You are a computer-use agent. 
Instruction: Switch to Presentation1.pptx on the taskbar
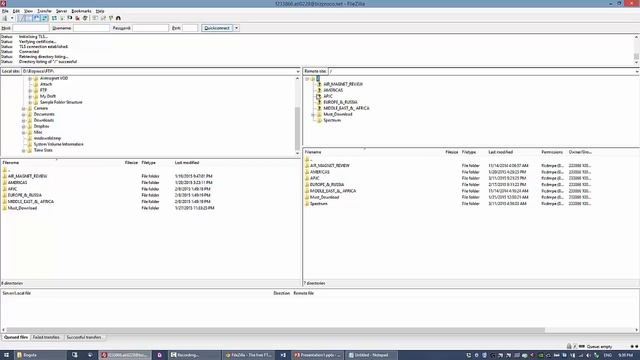(318, 355)
